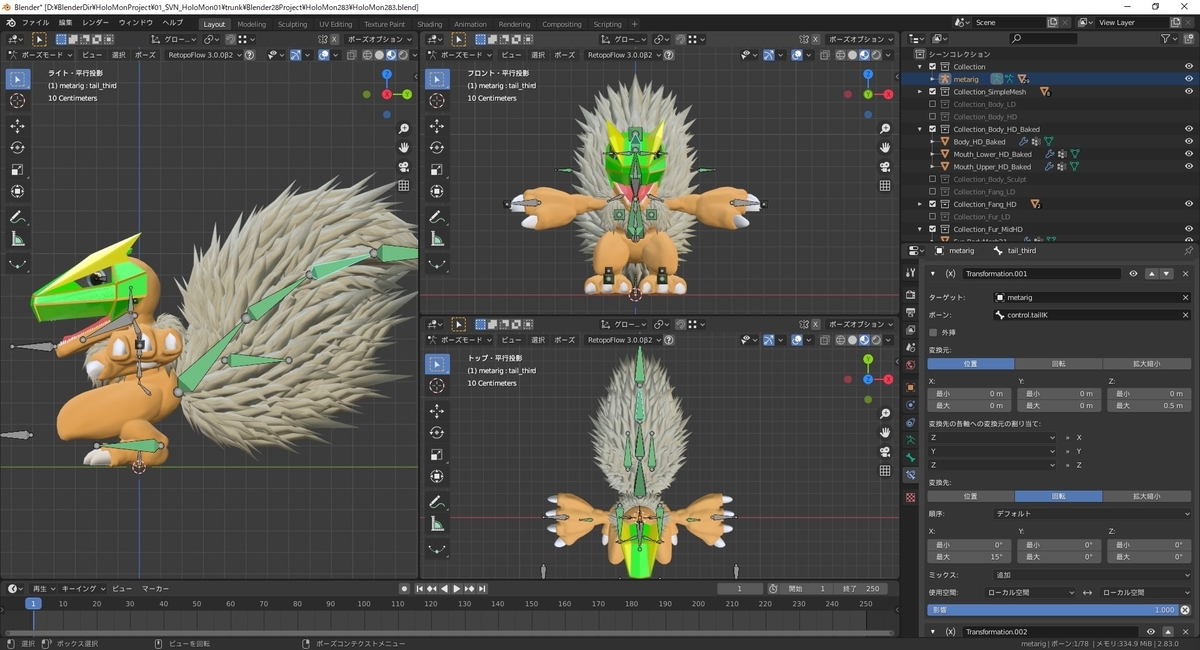Select 位置 under 変換先

click(x=971, y=496)
